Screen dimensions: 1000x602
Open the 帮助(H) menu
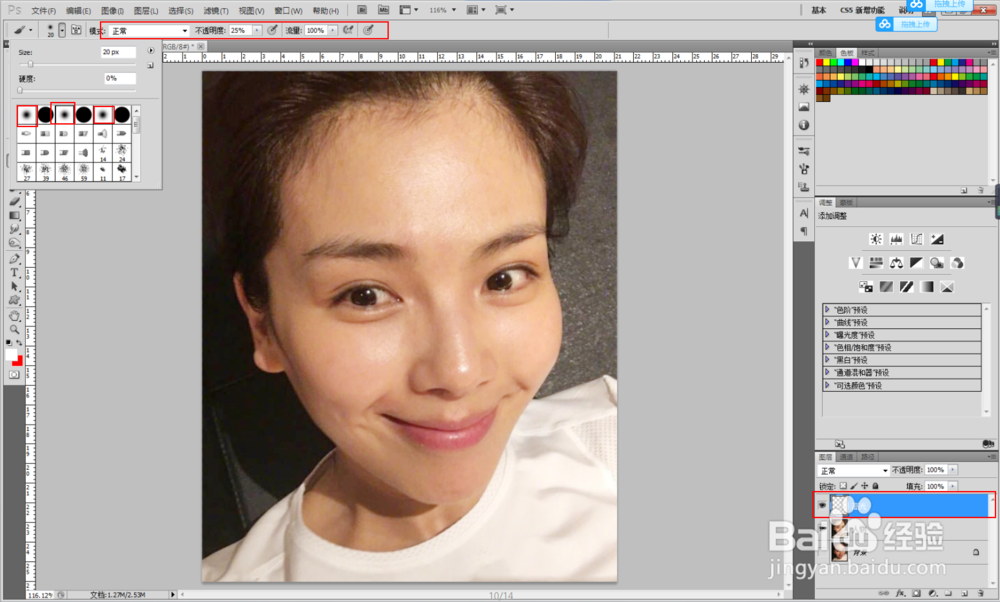click(x=325, y=11)
